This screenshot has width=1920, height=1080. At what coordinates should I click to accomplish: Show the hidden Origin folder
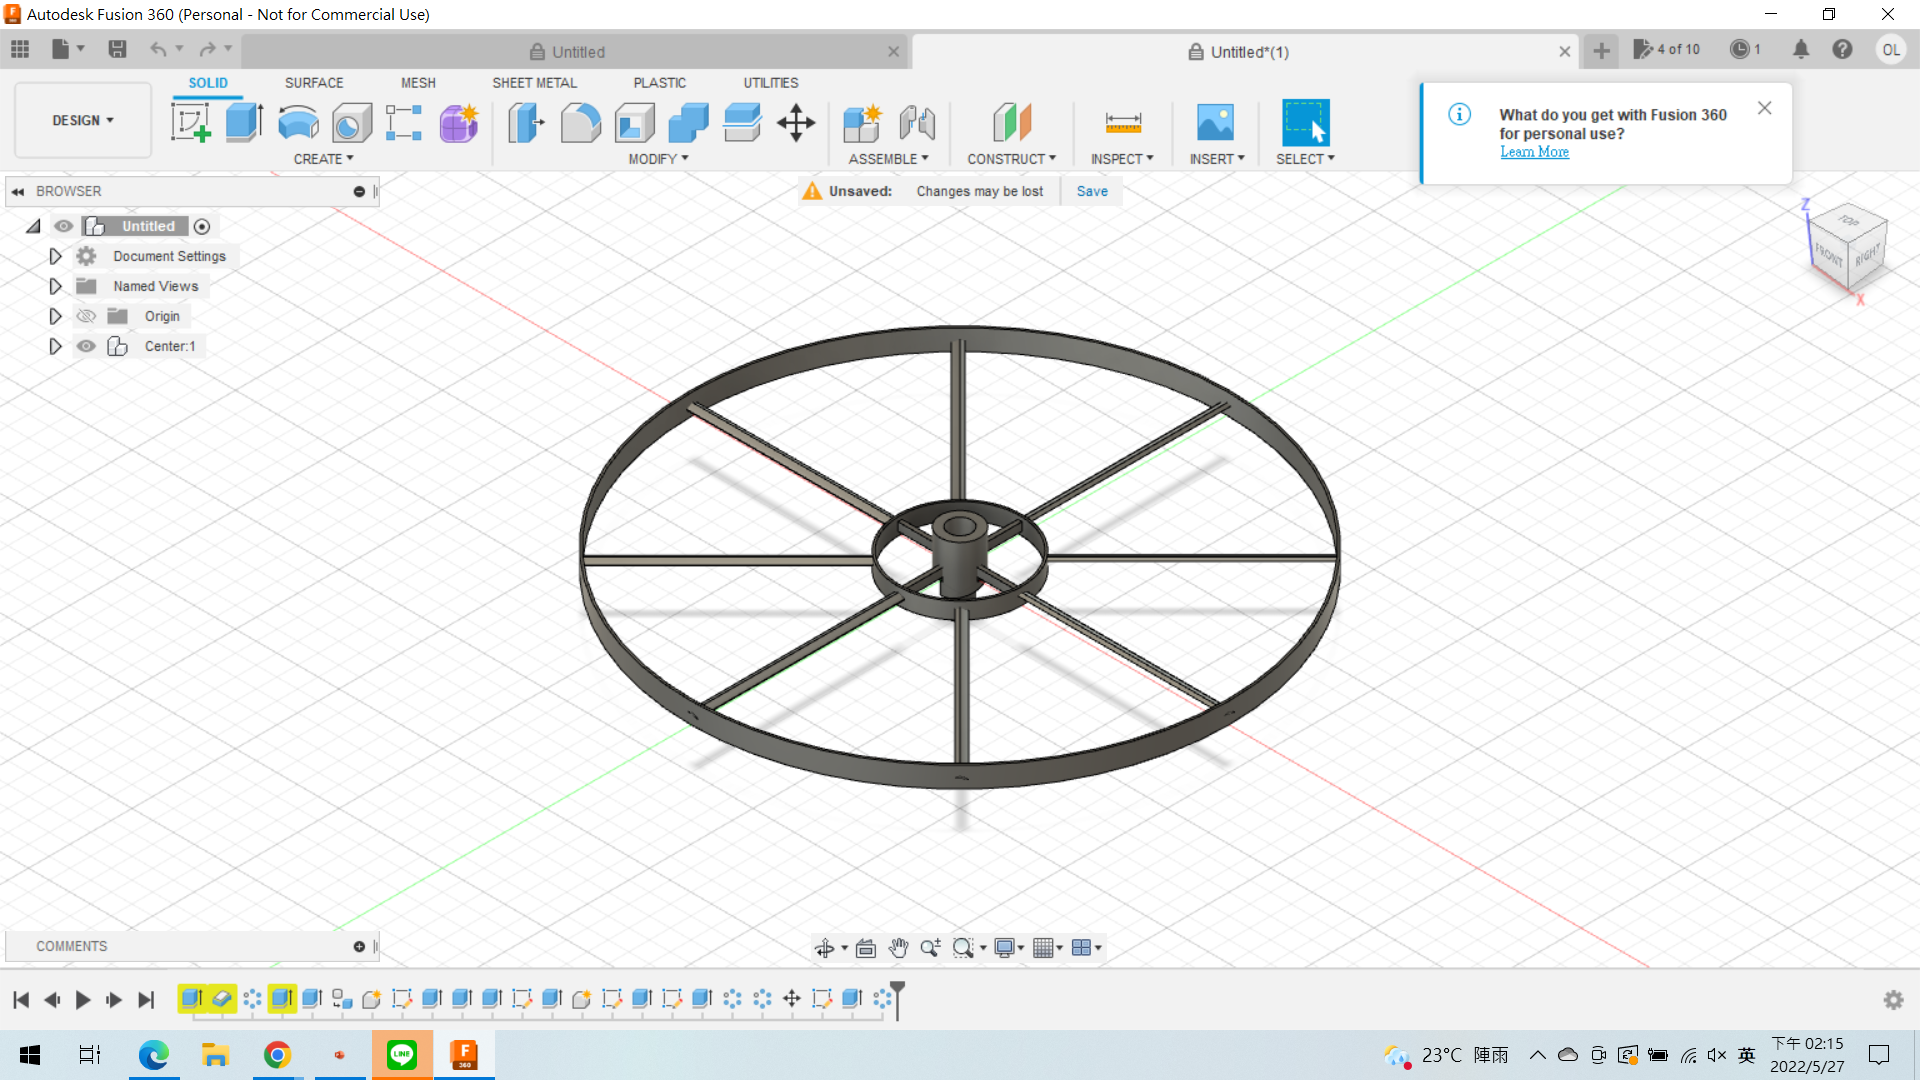click(x=87, y=316)
